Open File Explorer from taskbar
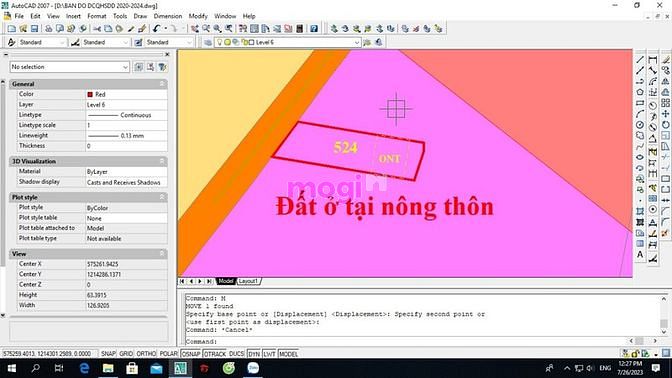 108,368
